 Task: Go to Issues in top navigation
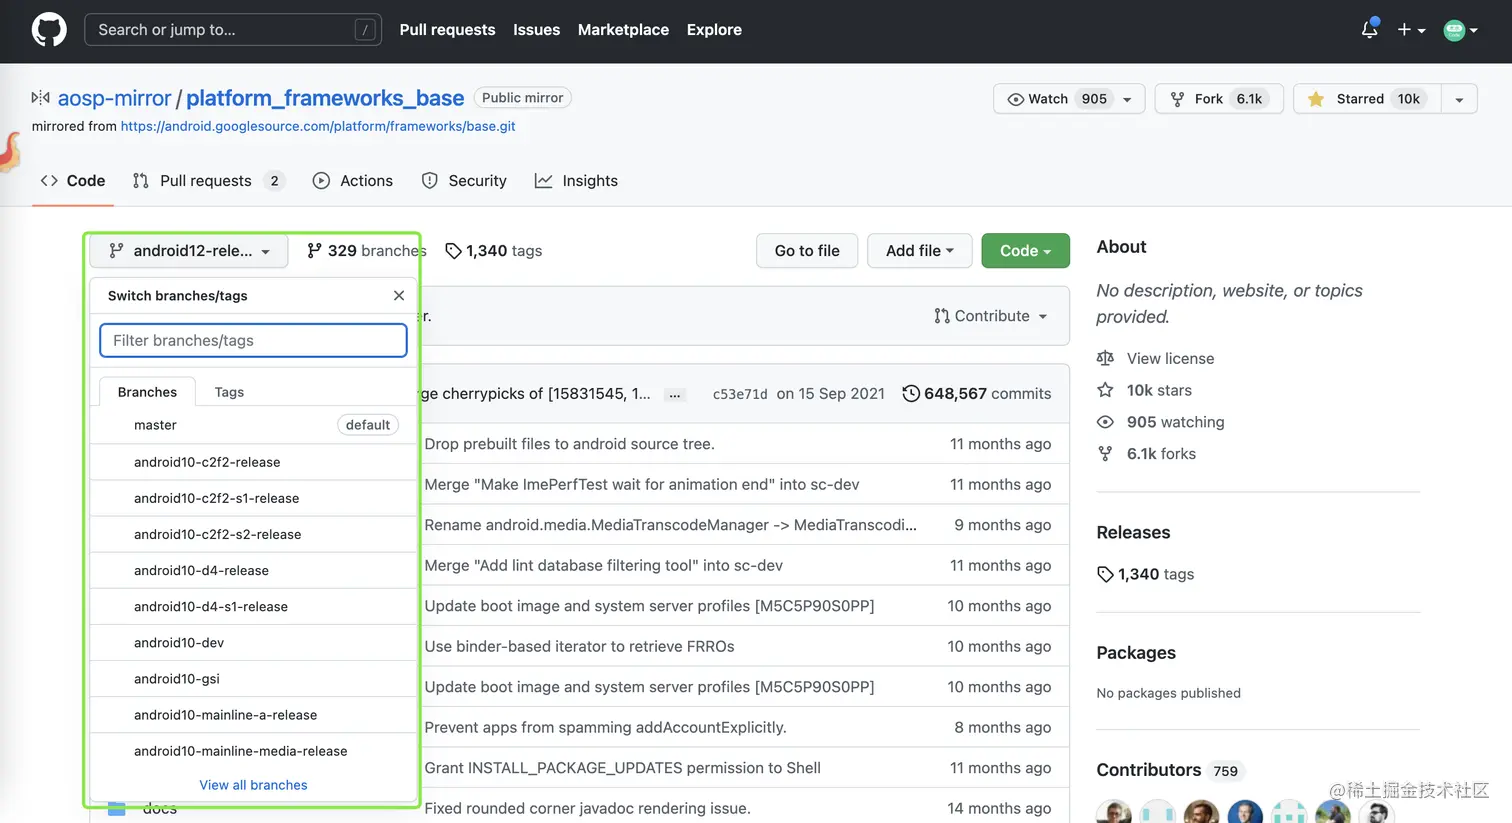click(x=536, y=30)
